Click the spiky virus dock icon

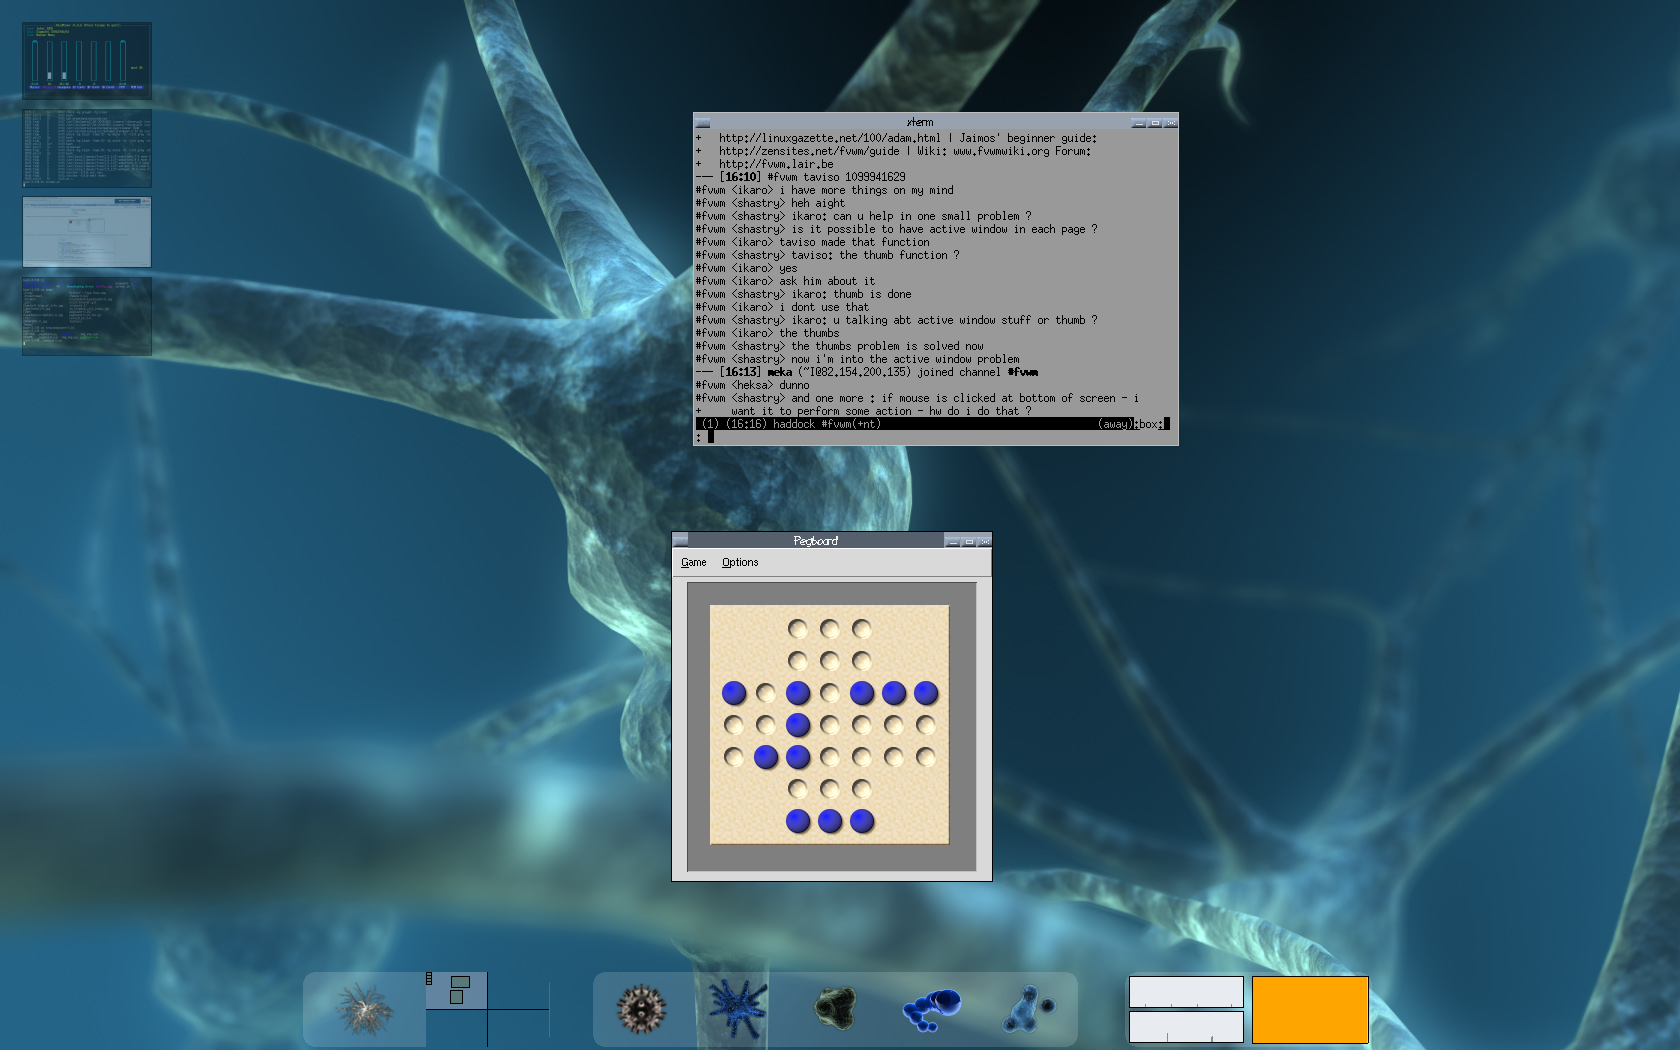(641, 1008)
